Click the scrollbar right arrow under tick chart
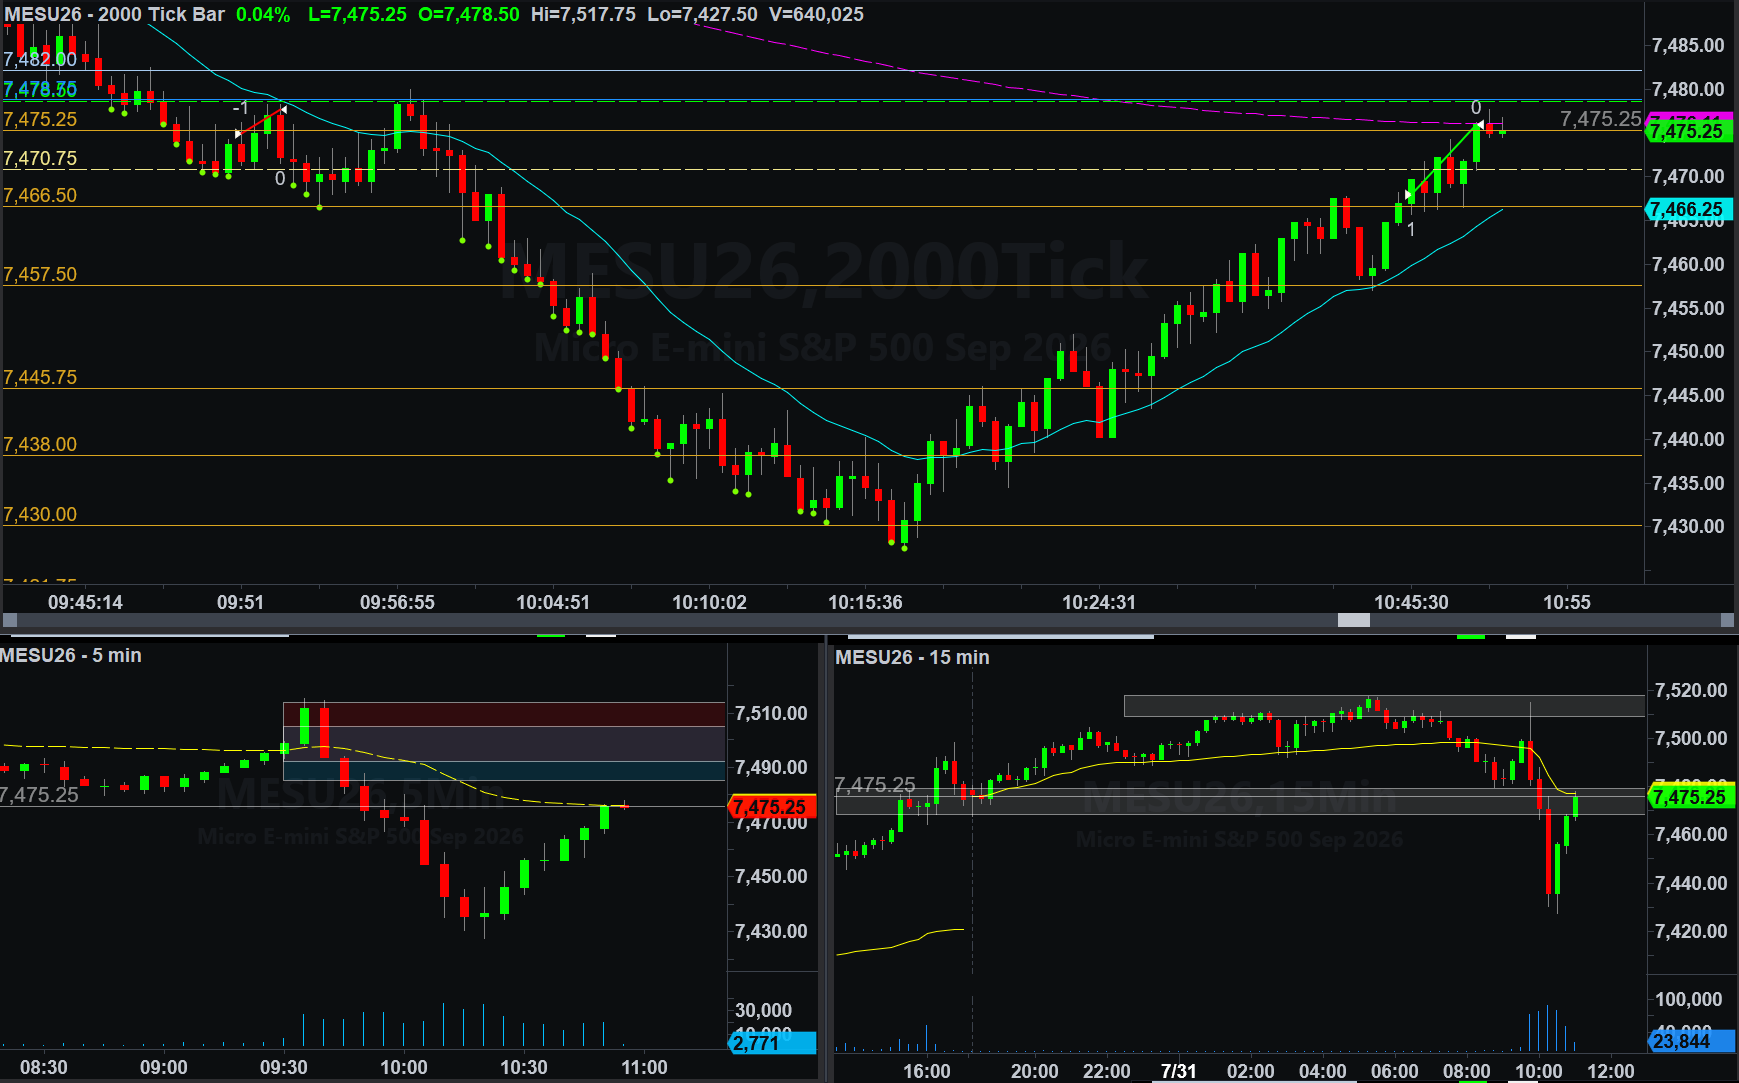1739x1083 pixels. [x=1727, y=620]
